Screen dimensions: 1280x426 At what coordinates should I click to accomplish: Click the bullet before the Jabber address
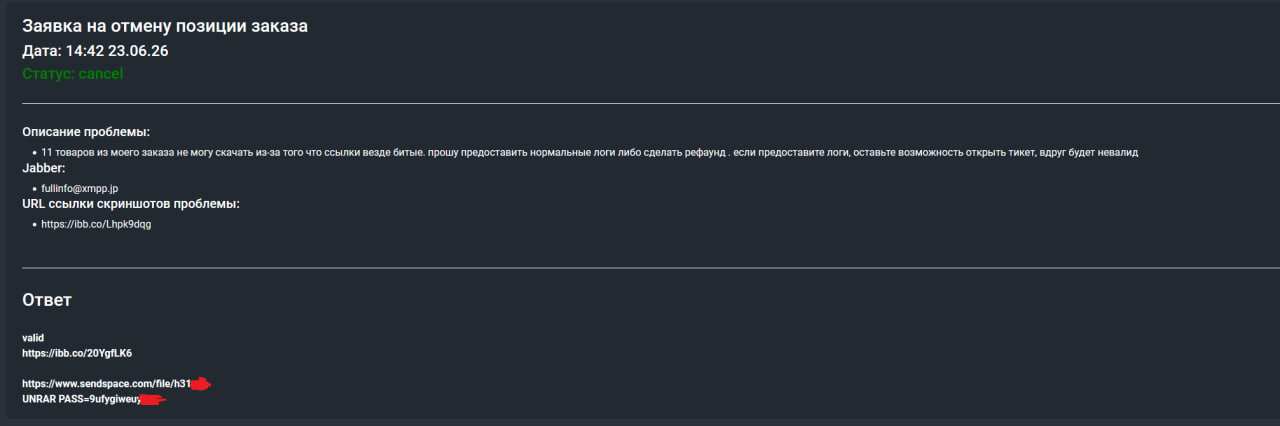[x=35, y=189]
